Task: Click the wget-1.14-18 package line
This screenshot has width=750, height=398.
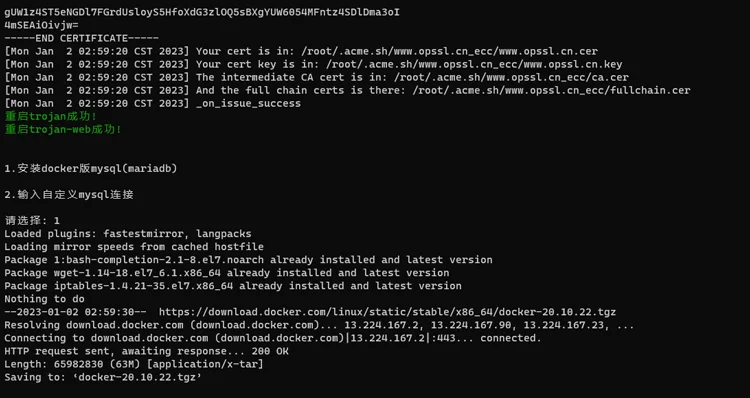Action: click(227, 273)
